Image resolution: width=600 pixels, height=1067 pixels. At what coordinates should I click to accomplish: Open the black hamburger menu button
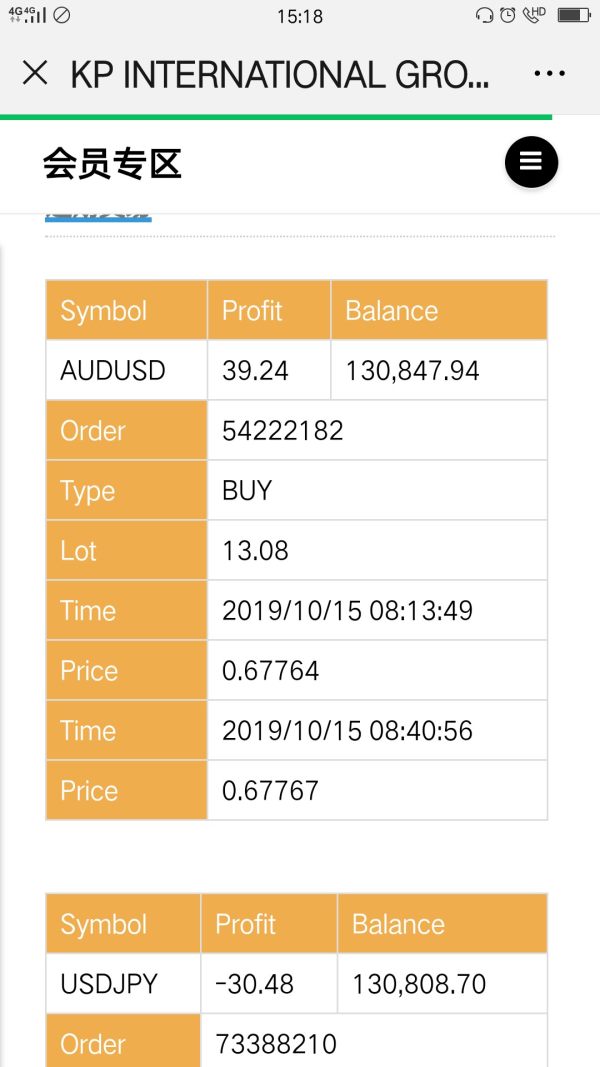tap(531, 162)
